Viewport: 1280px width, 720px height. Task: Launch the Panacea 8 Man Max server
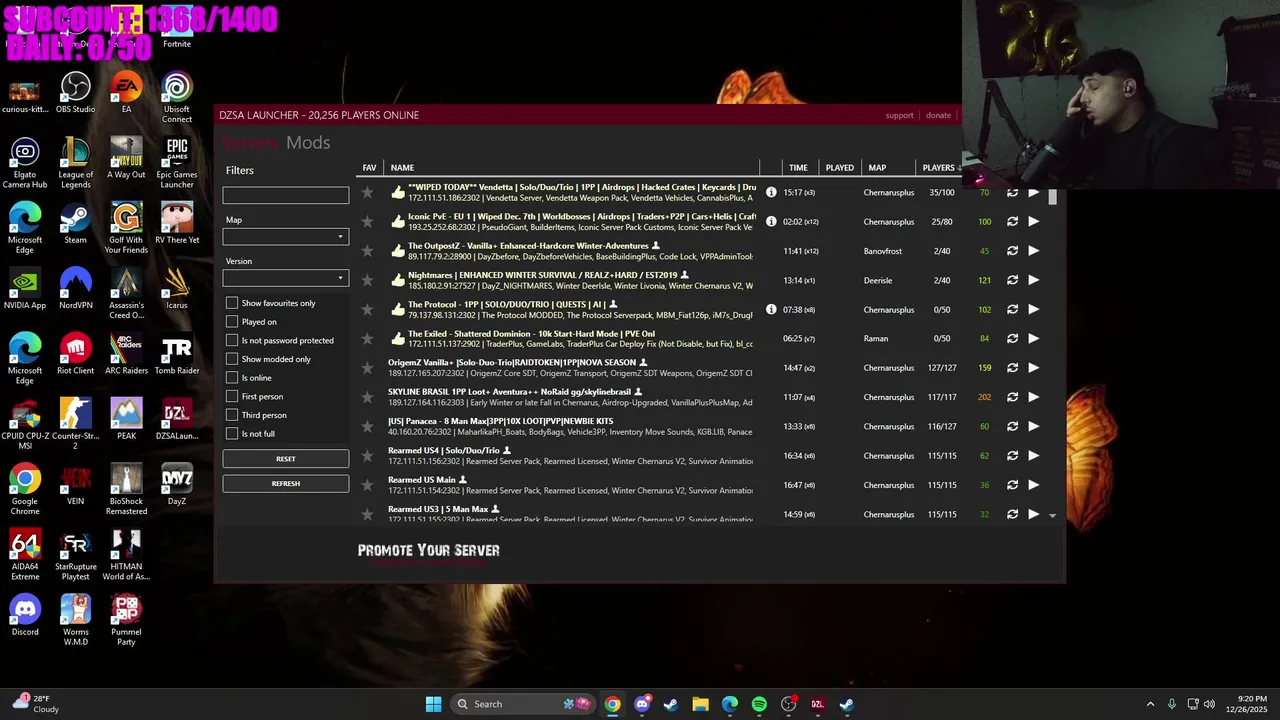(1034, 426)
